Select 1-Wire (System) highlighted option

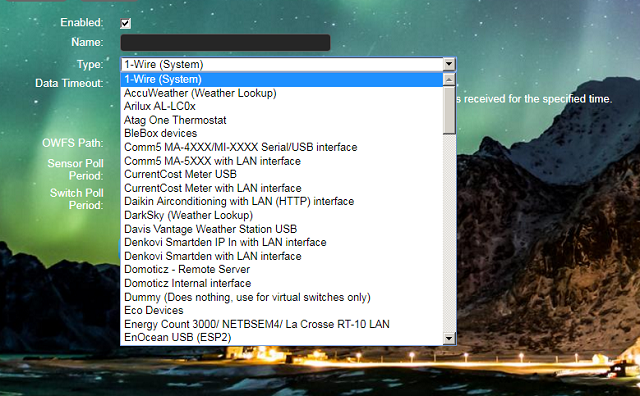pyautogui.click(x=282, y=79)
